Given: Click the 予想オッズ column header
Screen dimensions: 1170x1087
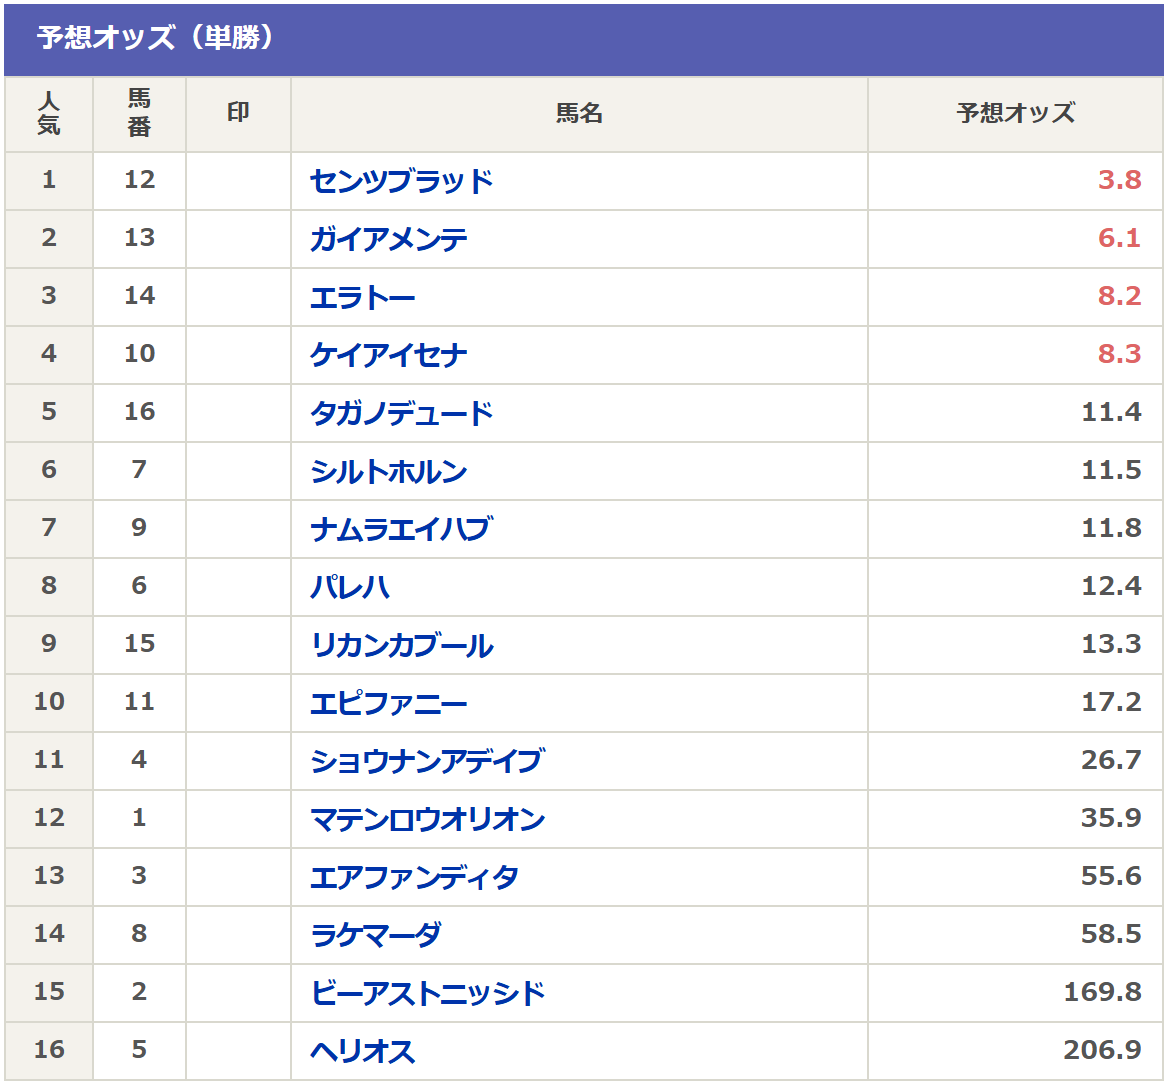Looking at the screenshot, I should (x=1015, y=113).
